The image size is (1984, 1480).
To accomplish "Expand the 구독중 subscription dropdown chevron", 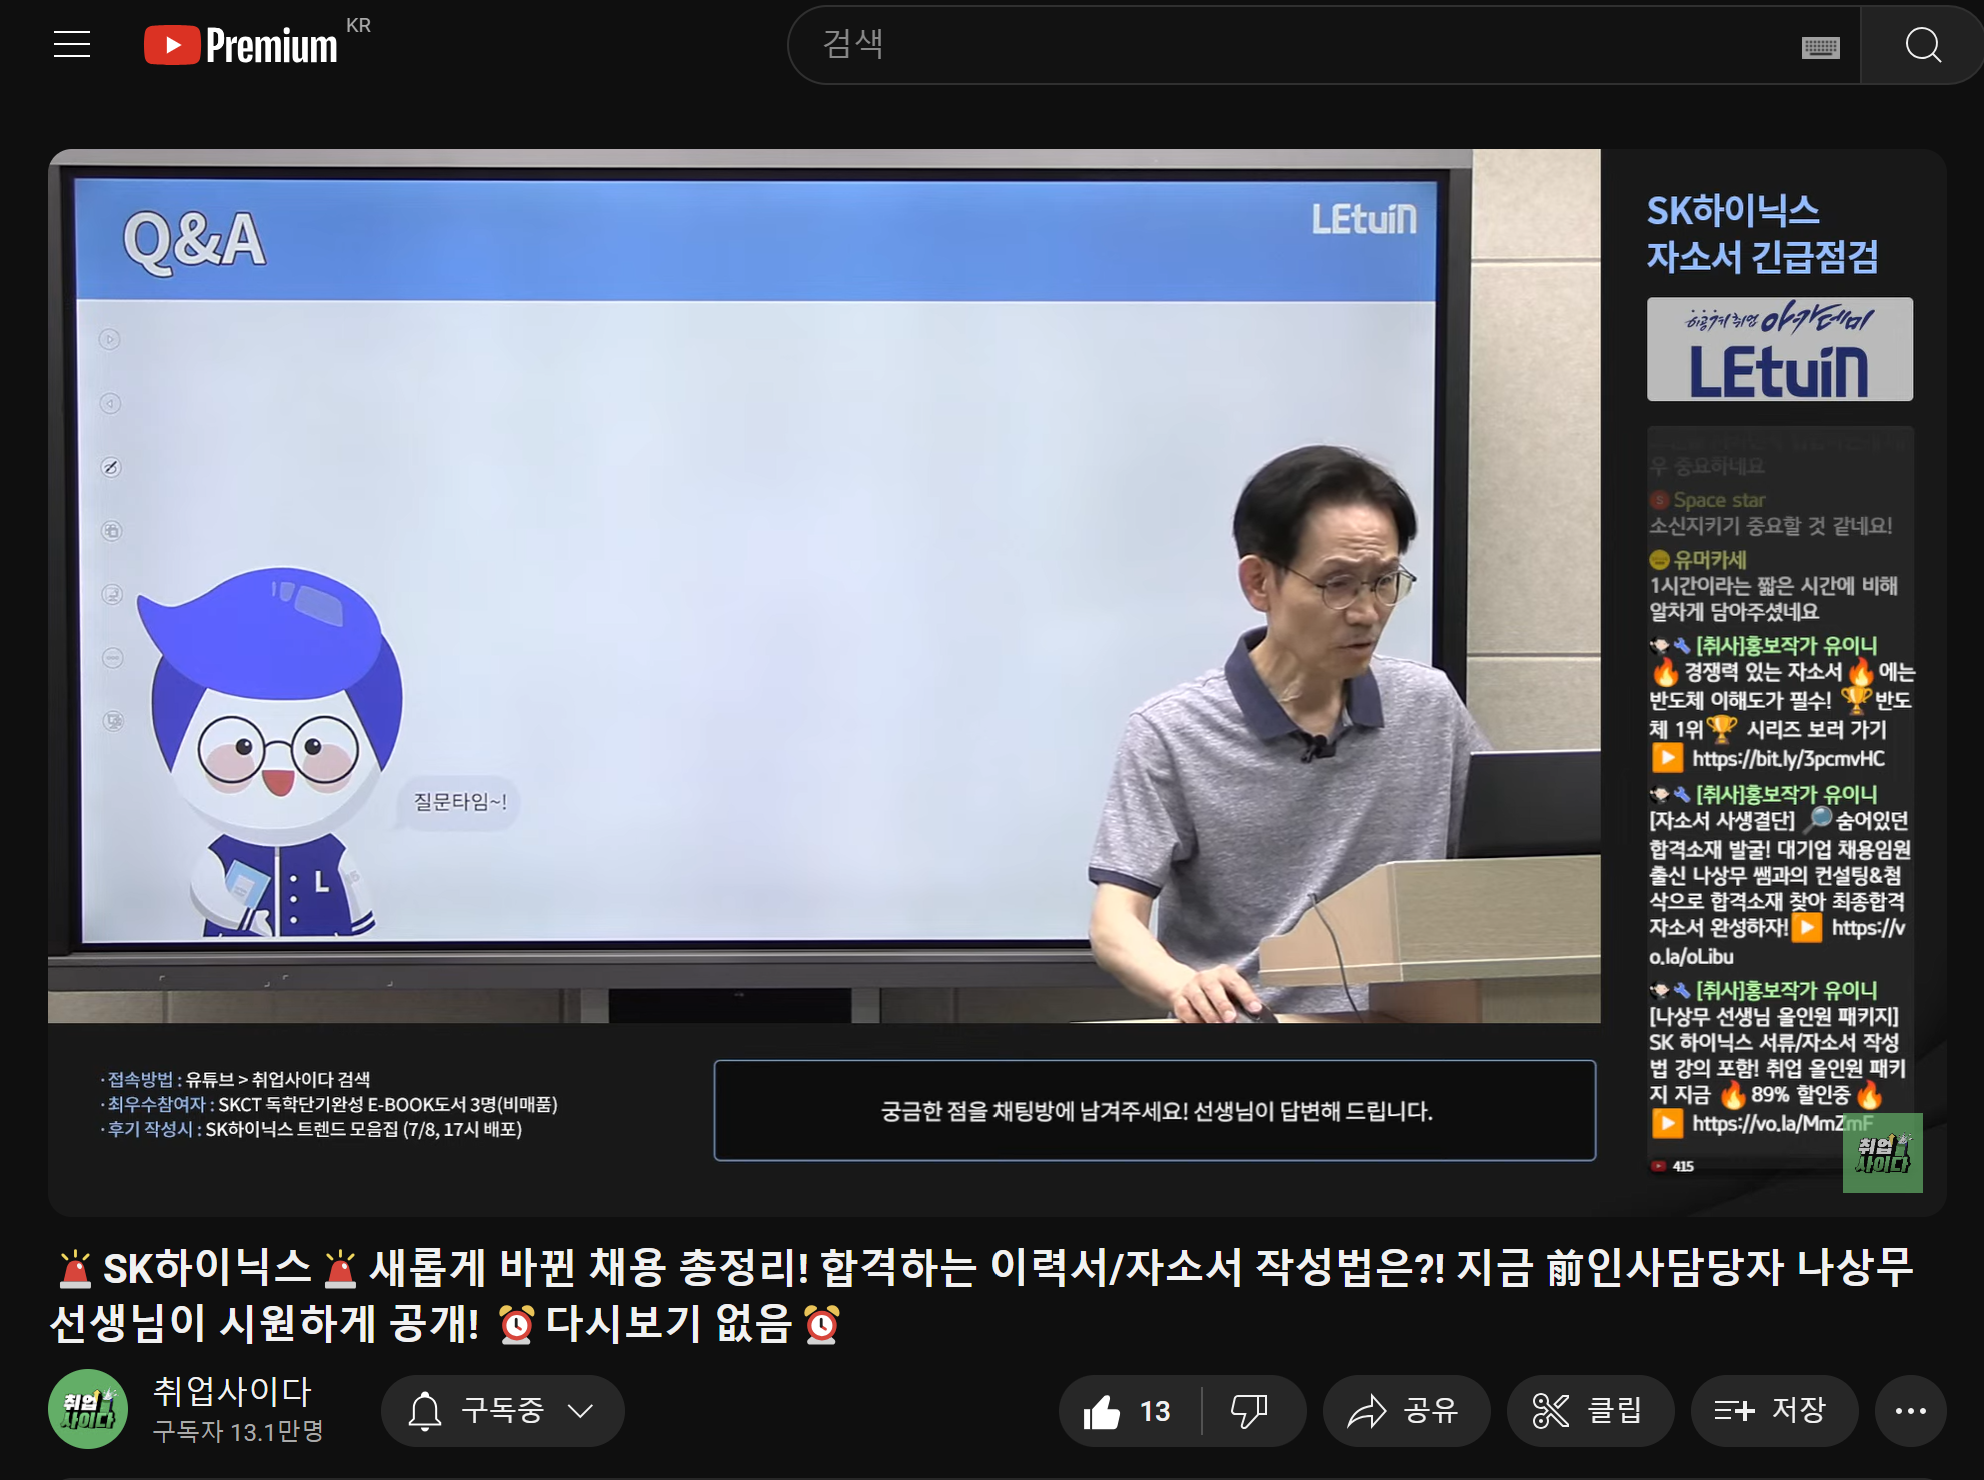I will pos(581,1411).
